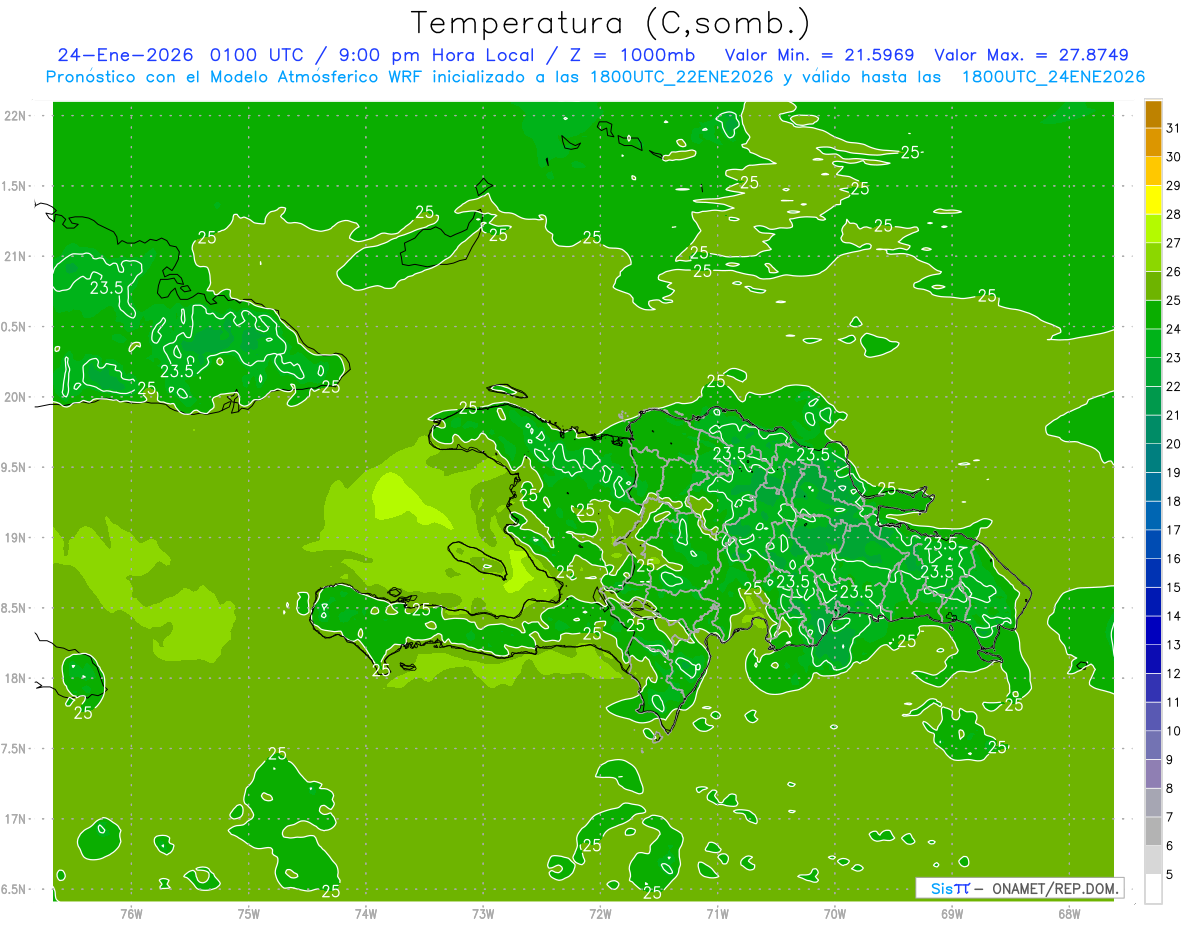Screen dimensions: 1200x927
Task: Click legend value "5" on color bar
Action: pos(1170,875)
